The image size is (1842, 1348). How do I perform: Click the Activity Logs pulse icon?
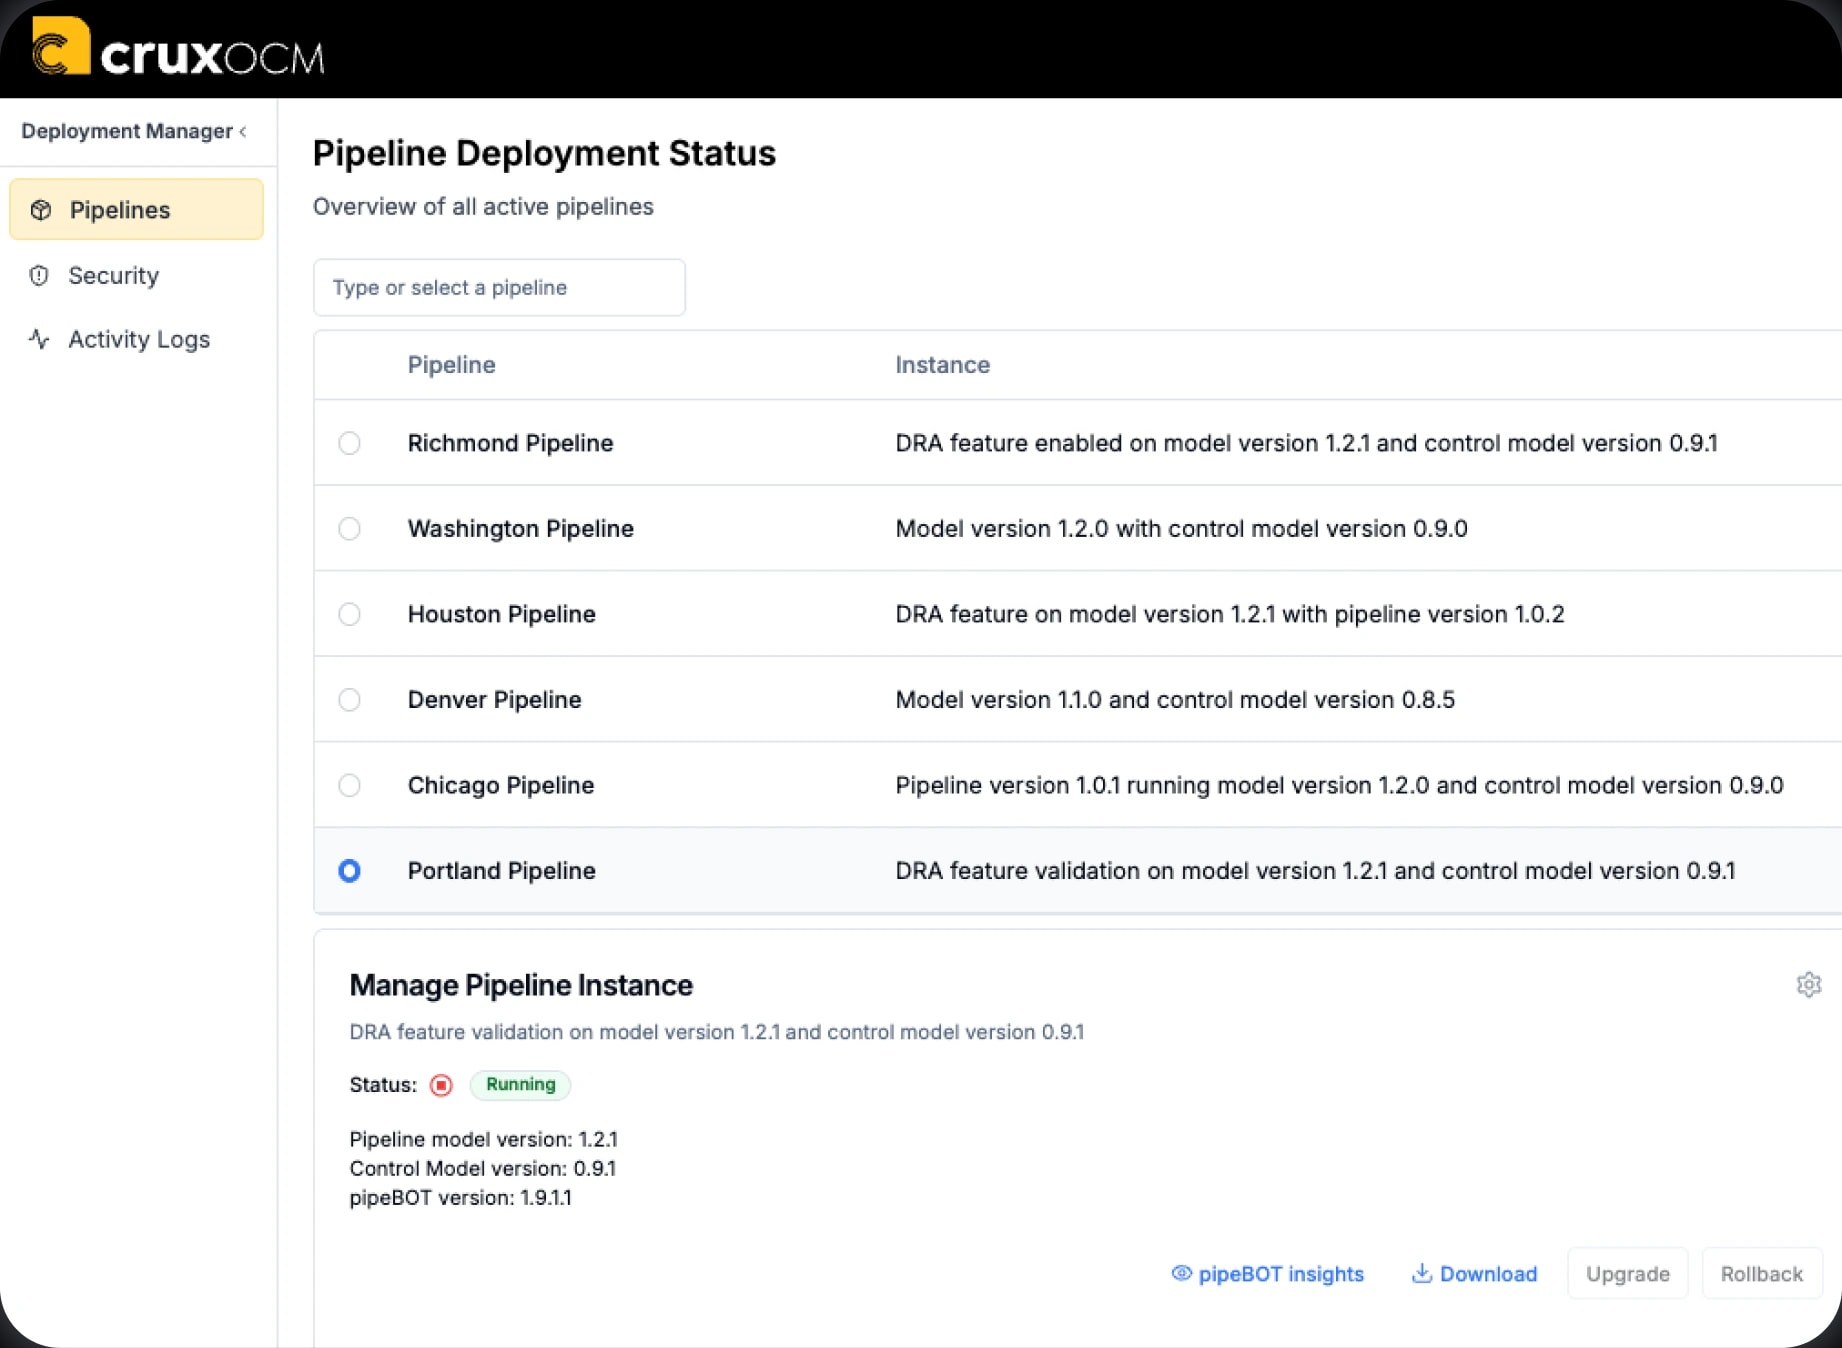point(39,339)
